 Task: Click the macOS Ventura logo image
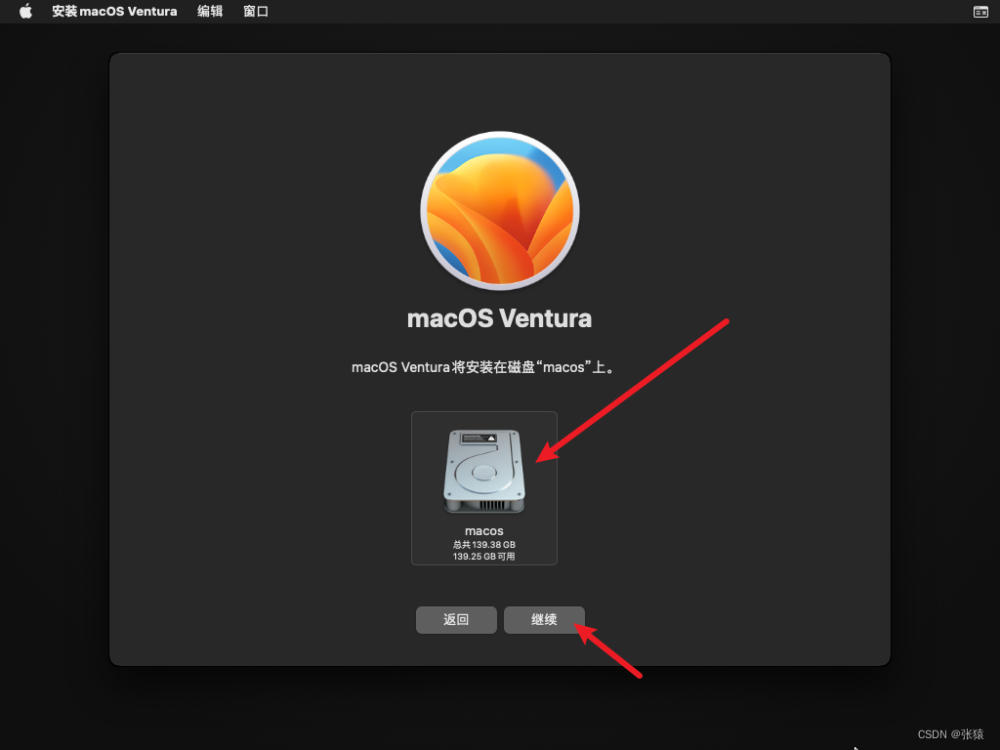[500, 210]
